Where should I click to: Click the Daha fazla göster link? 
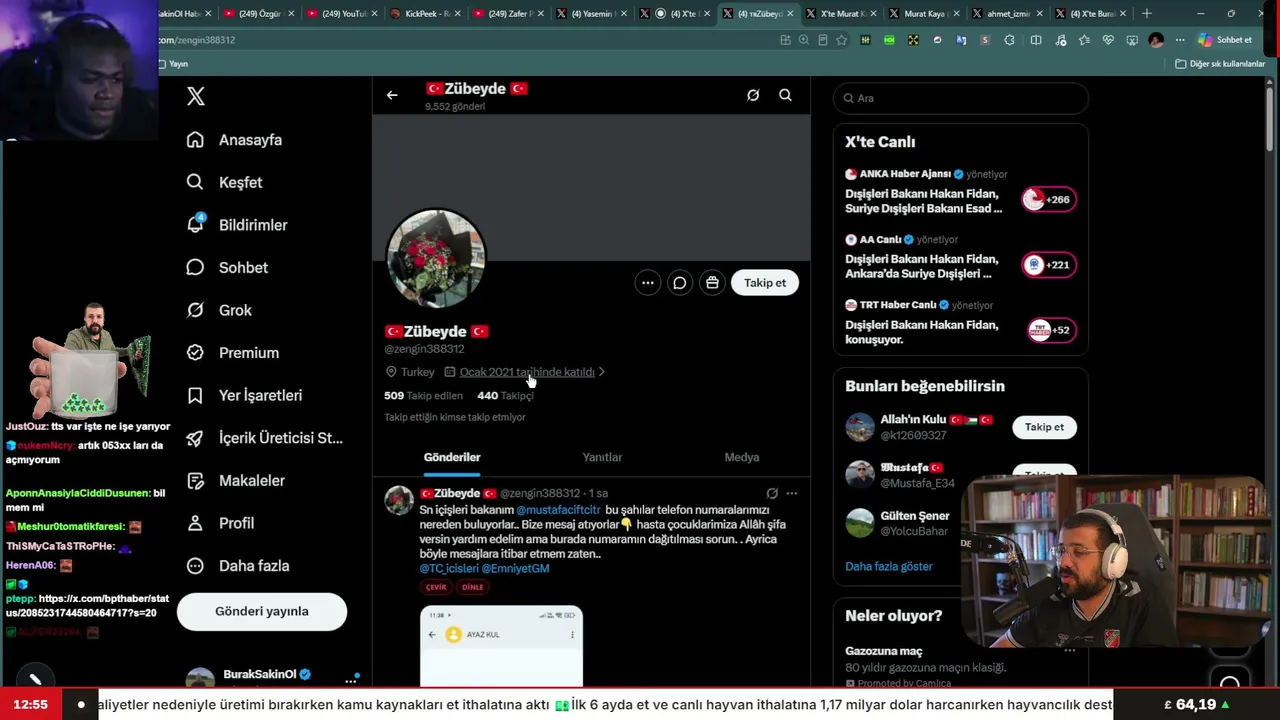pos(889,566)
